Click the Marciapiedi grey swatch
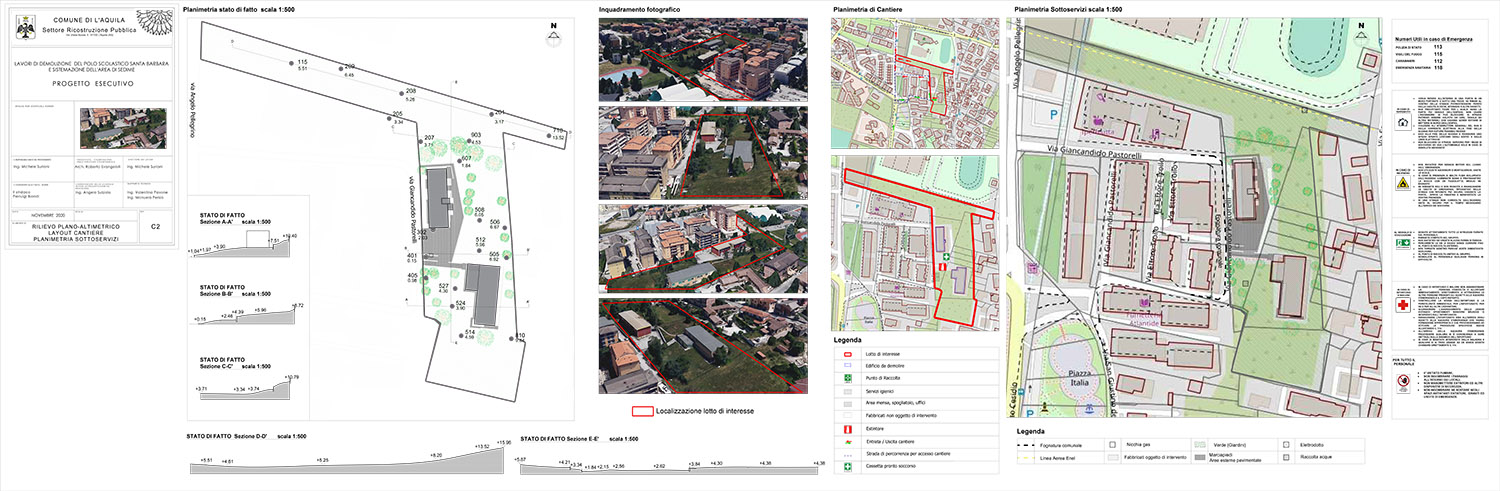 pyautogui.click(x=1200, y=458)
